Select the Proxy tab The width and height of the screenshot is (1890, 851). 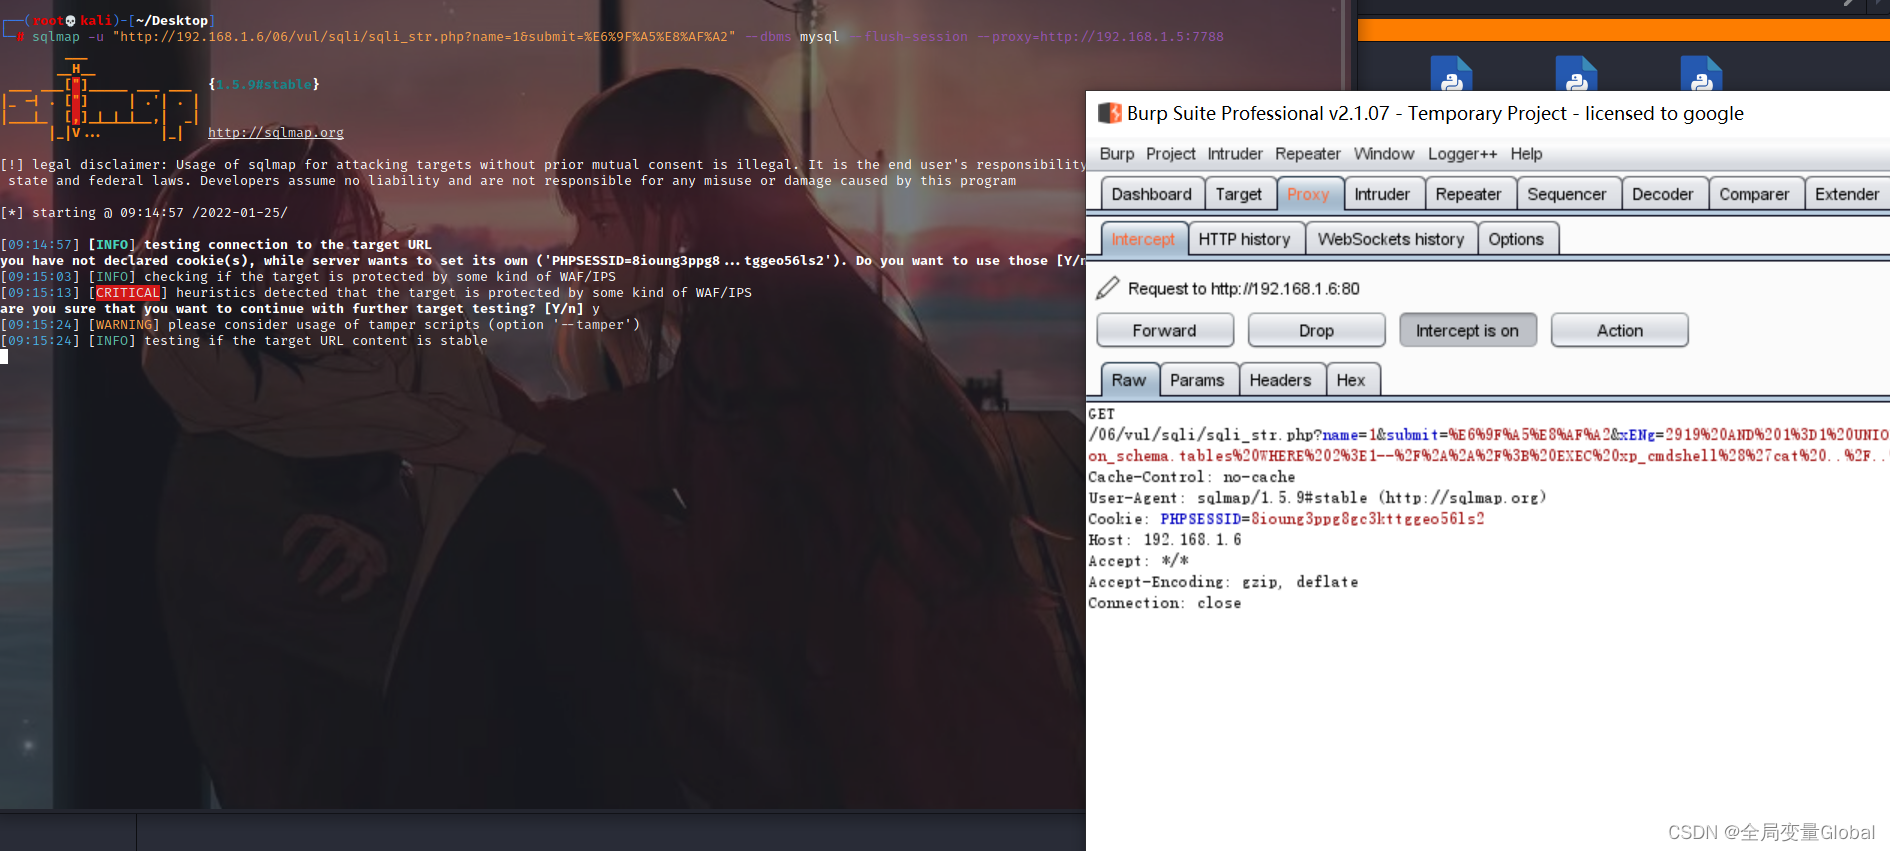[x=1308, y=194]
